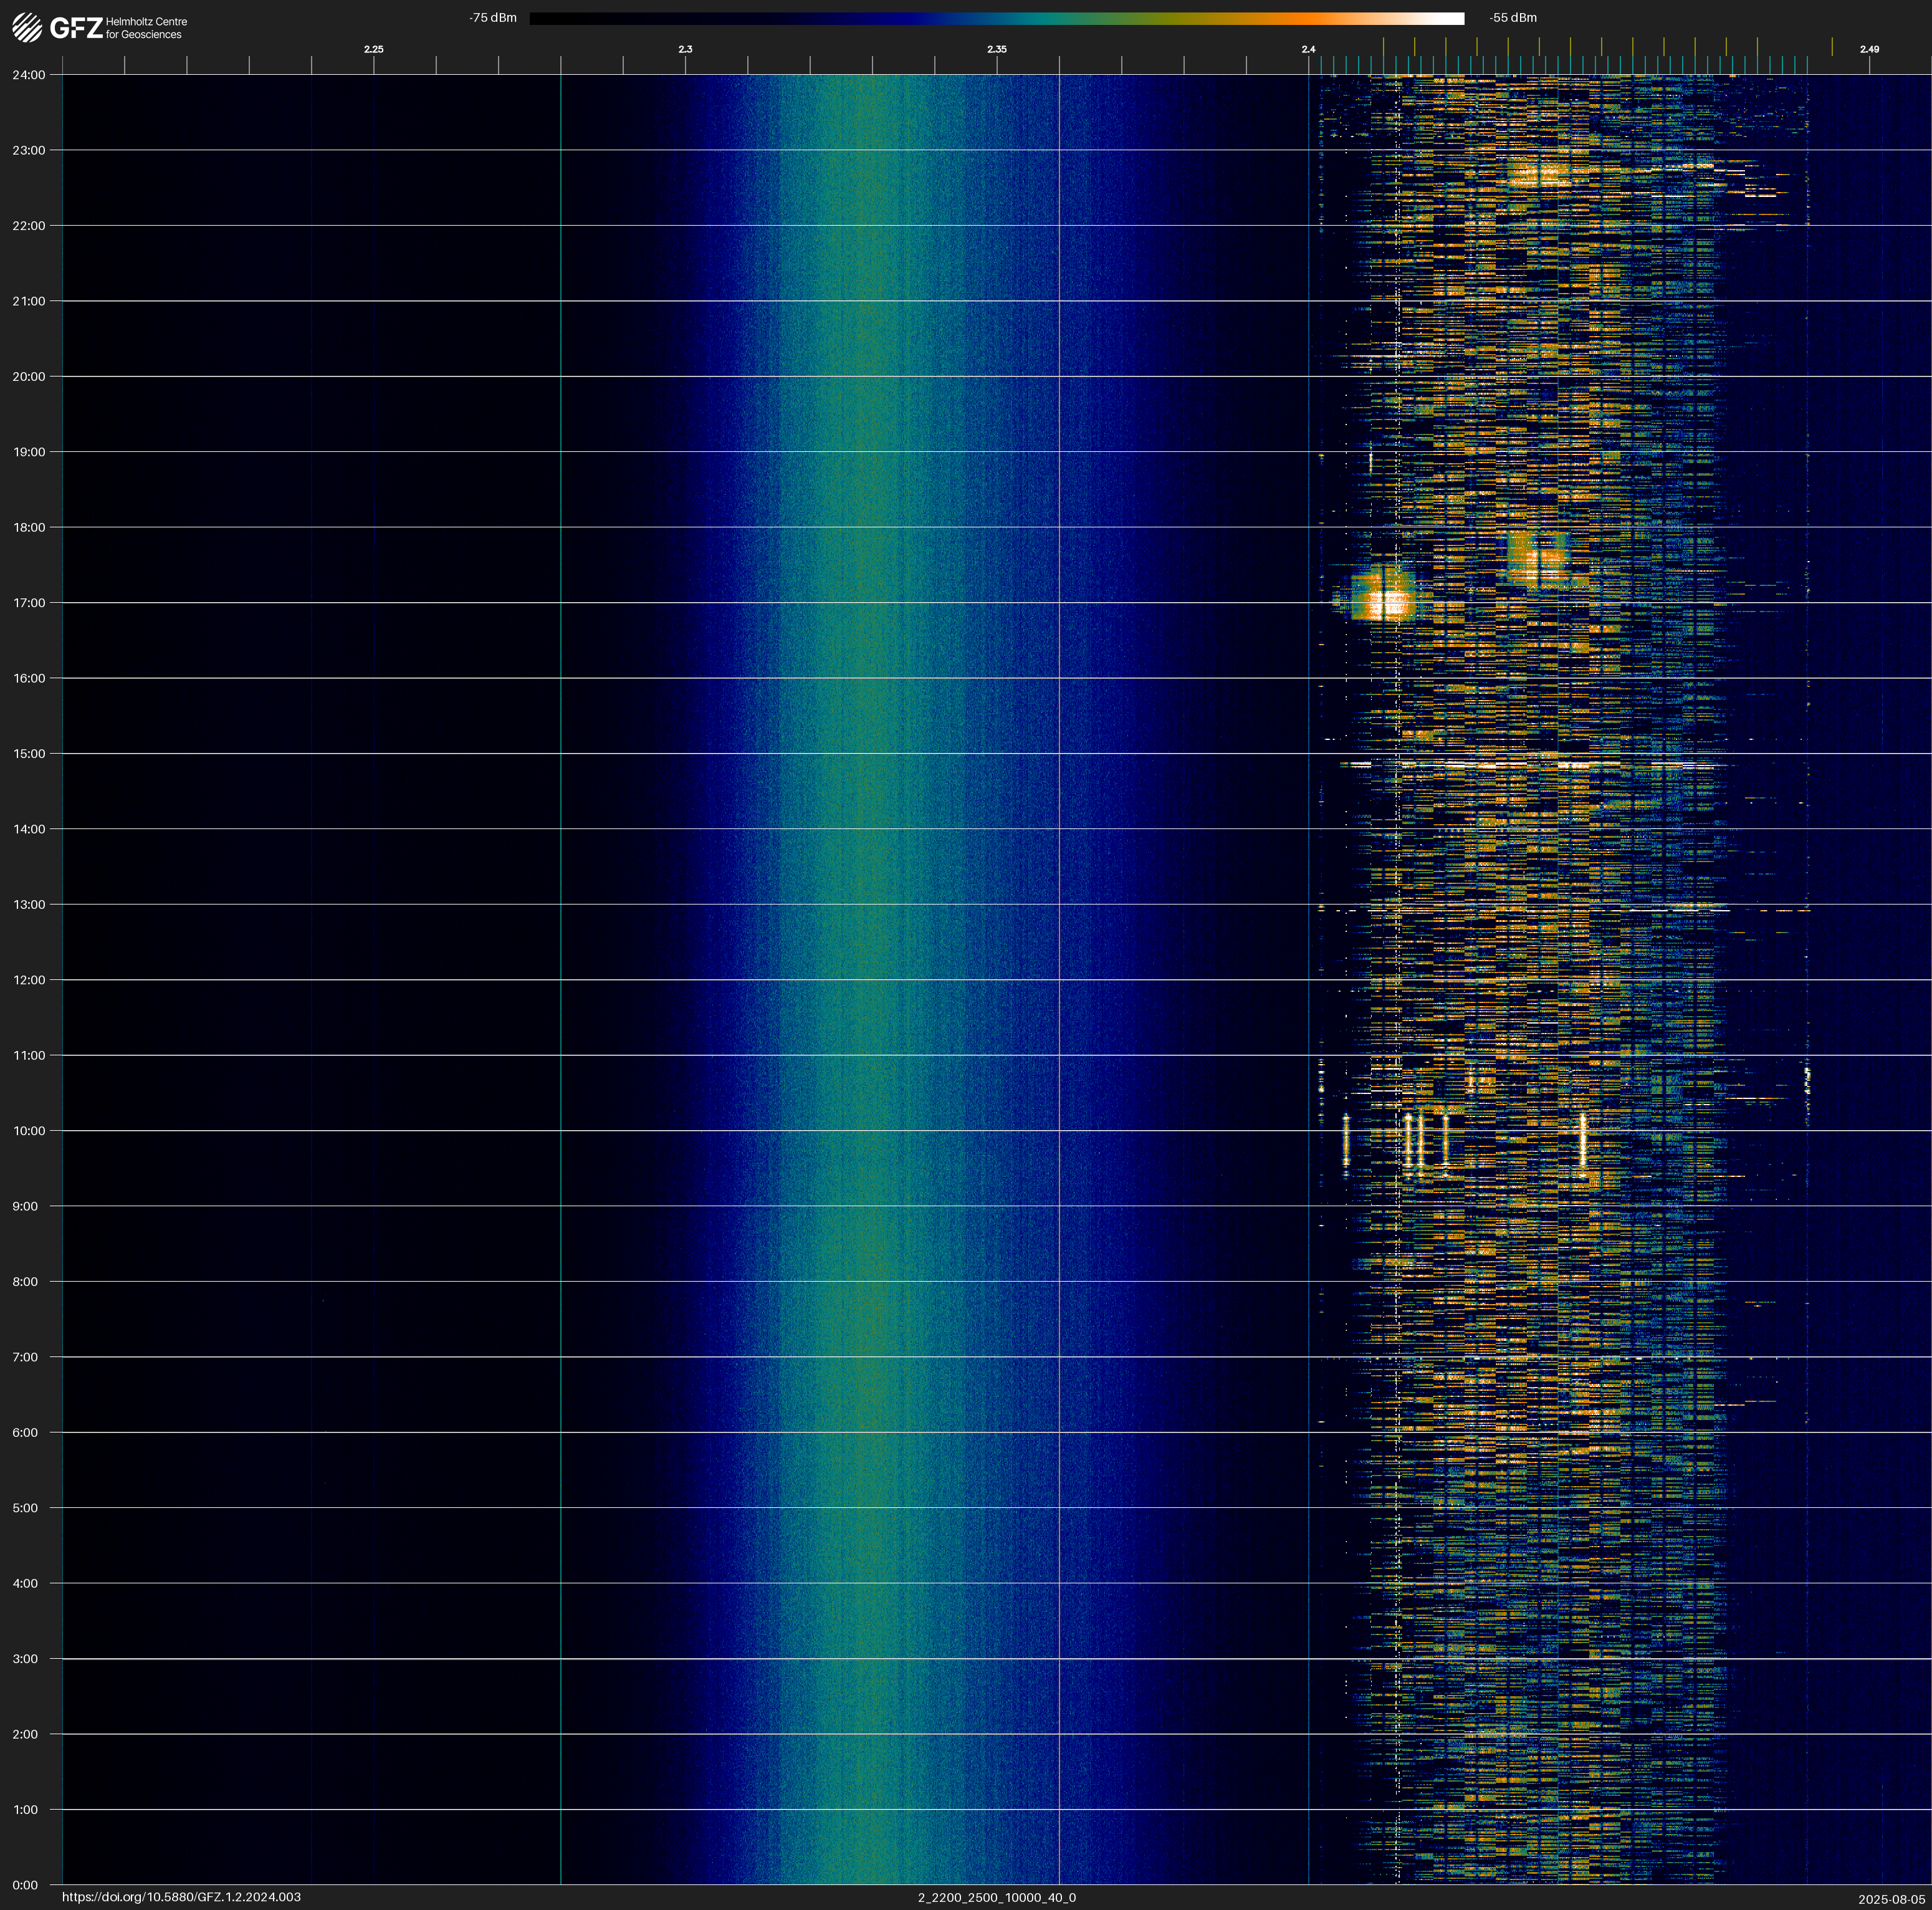The height and width of the screenshot is (1910, 1932).
Task: Click the Helmholtz Centre for Geosciences text
Action: [146, 28]
